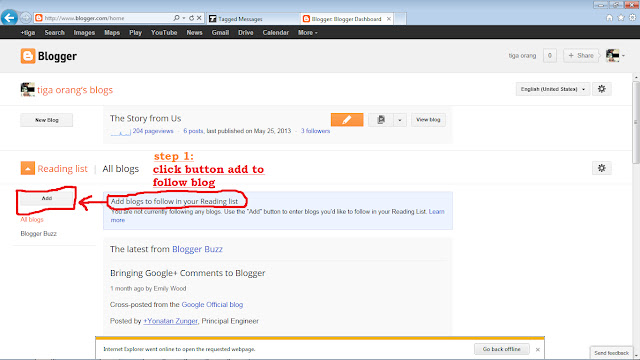Open the Google Official blog link
This screenshot has width=640, height=360.
pyautogui.click(x=212, y=304)
